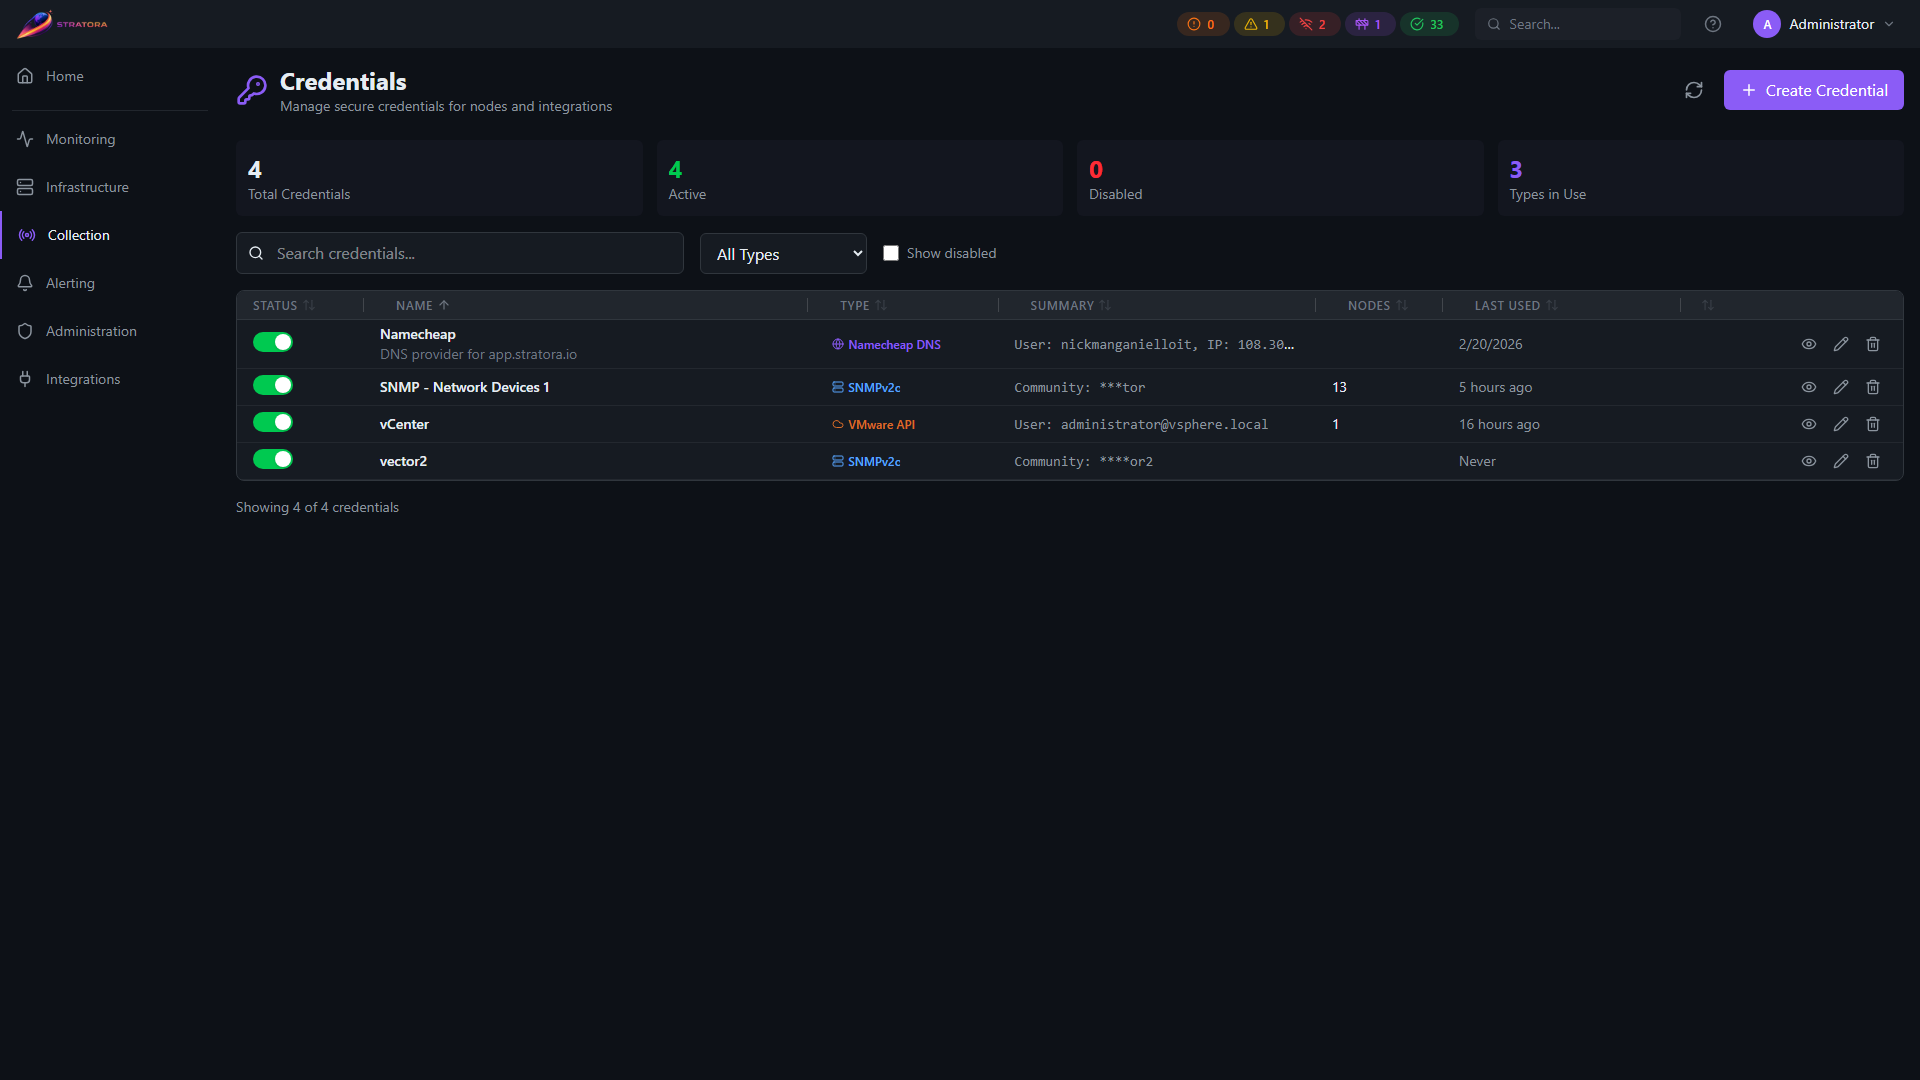Open the Administration menu
The height and width of the screenshot is (1080, 1920).
91,331
